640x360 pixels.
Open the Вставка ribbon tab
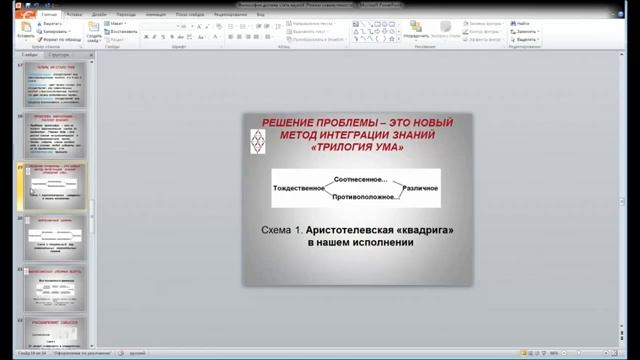(x=74, y=14)
